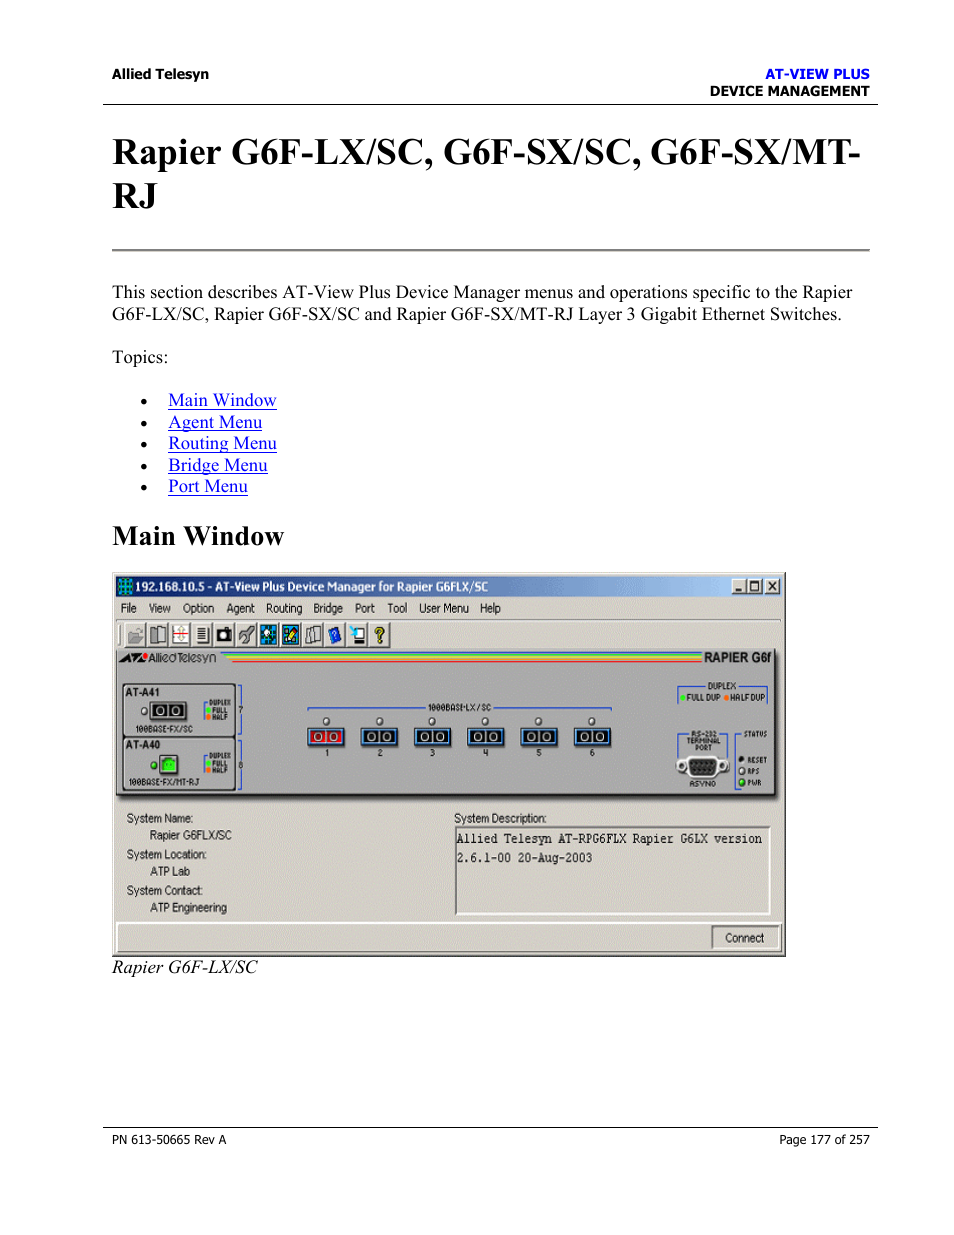The image size is (954, 1235).
Task: Click the open folder toolbar icon
Action: [136, 635]
